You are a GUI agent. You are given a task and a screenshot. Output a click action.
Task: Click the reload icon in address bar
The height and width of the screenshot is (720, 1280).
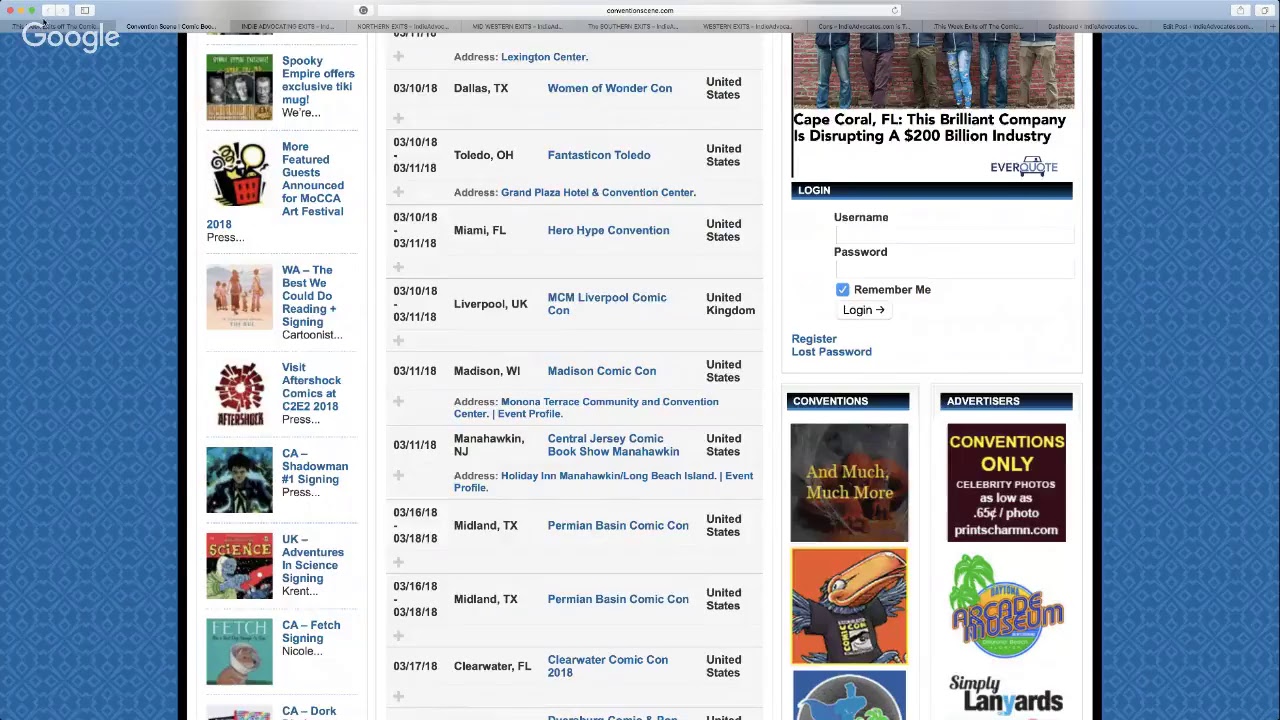tap(895, 10)
